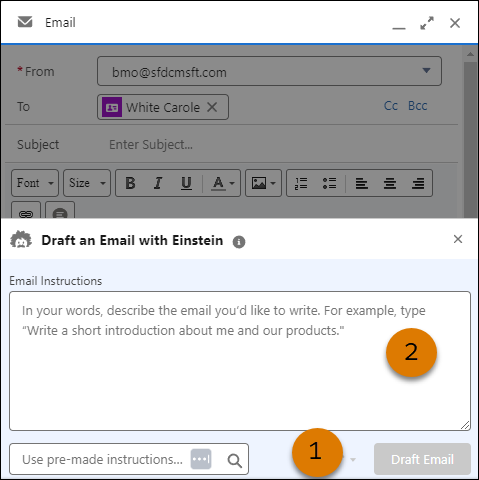Close the Draft with Einstein panel
479x480 pixels.
point(458,239)
